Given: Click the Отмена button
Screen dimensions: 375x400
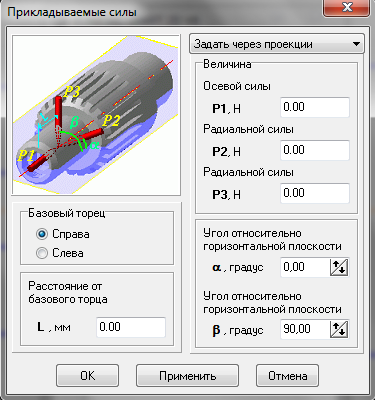Looking at the screenshot, I should point(287,376).
